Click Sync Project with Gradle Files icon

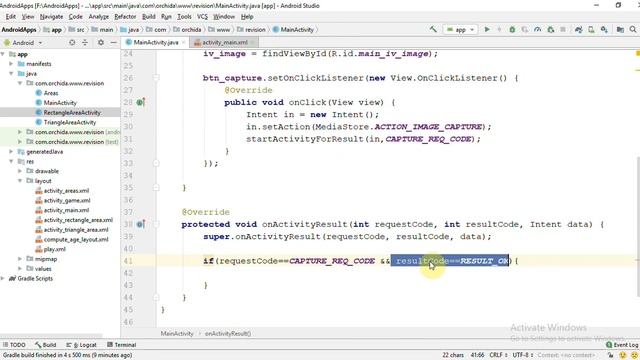[578, 29]
